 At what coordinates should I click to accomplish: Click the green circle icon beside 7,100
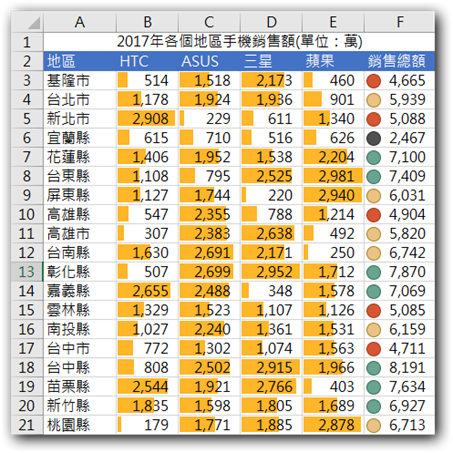click(x=374, y=157)
